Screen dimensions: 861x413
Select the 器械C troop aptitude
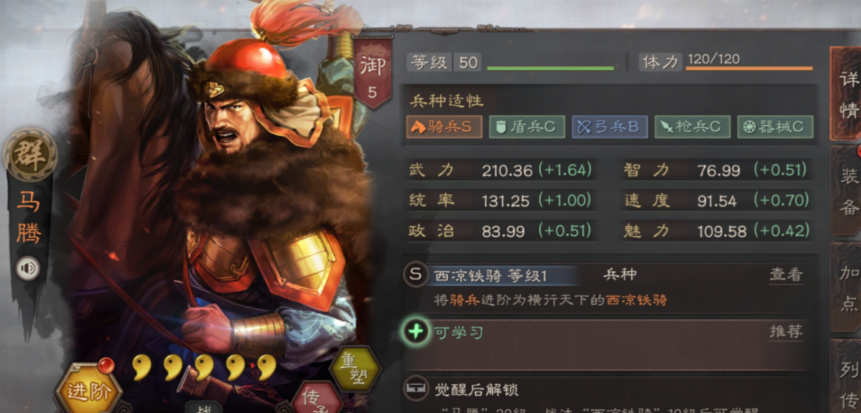(775, 127)
